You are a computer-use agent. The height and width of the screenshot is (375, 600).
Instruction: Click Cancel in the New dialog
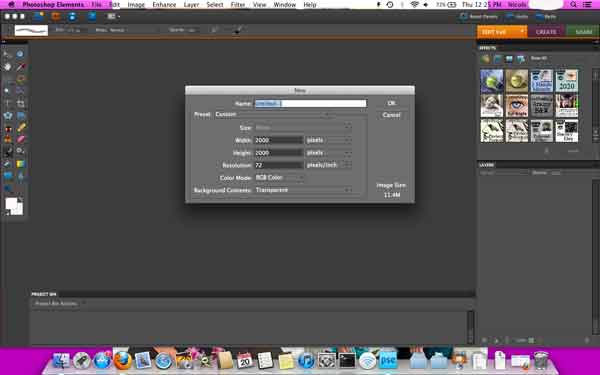(391, 115)
